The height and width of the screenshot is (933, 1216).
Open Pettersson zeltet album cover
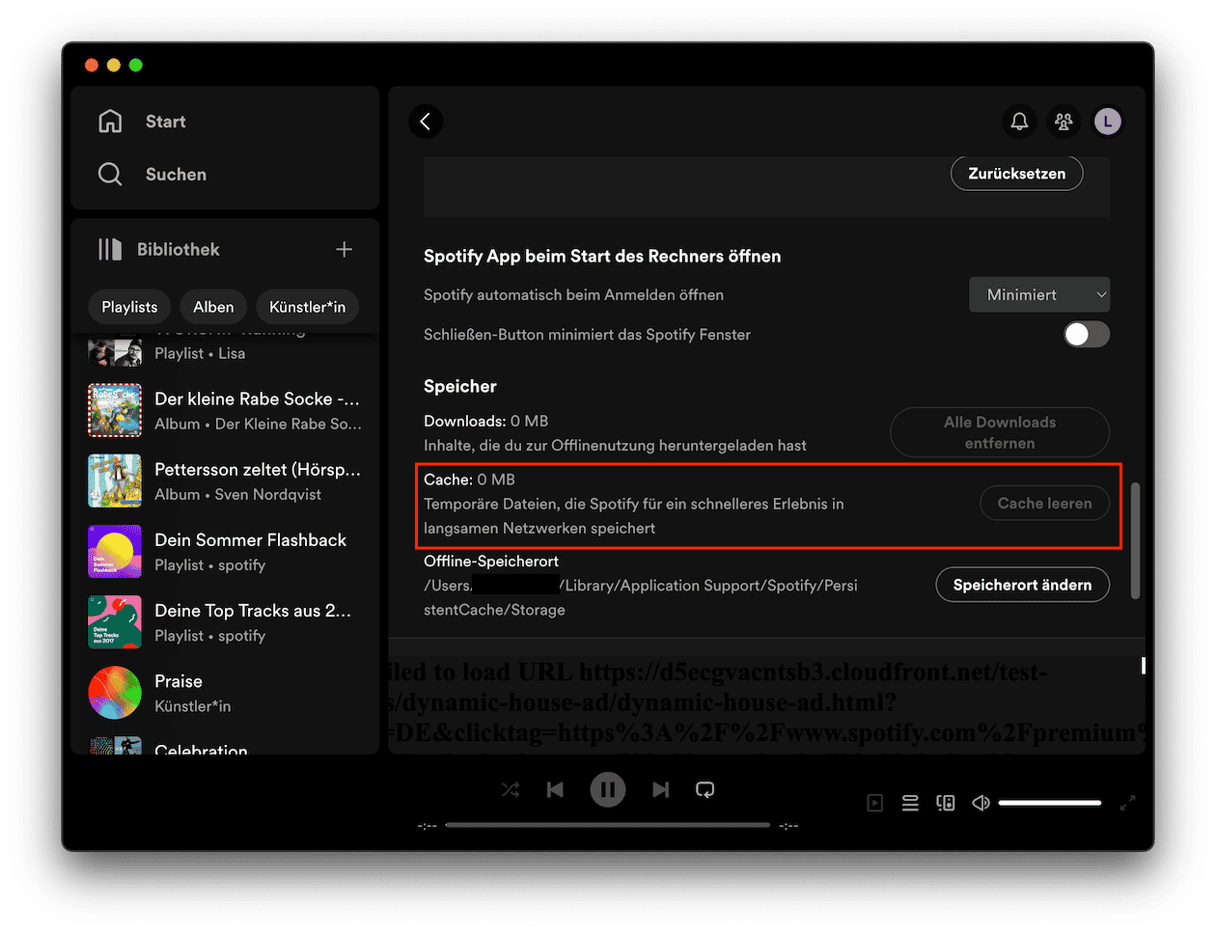(x=114, y=481)
